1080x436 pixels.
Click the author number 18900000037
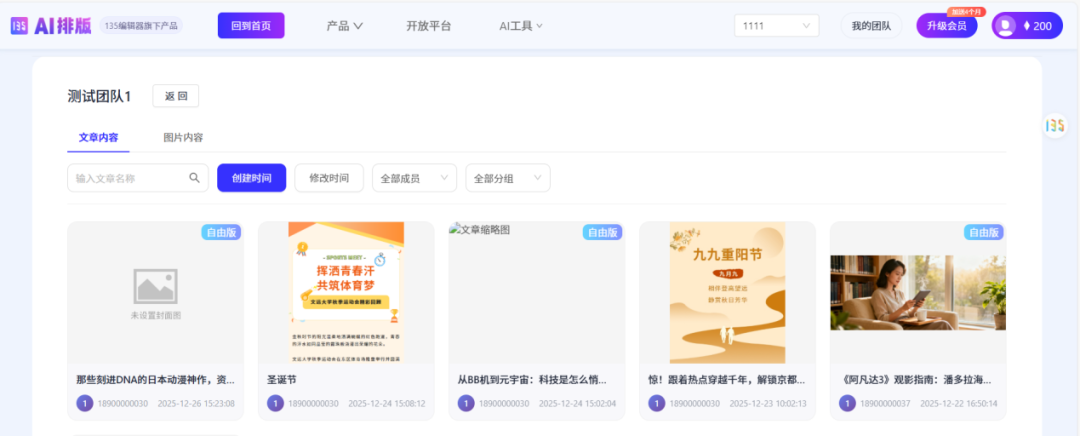(885, 404)
